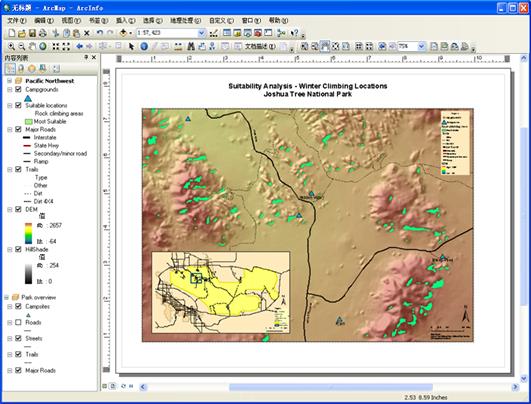This screenshot has height=404, width=531.
Task: Open the map scale dropdown
Action: pos(201,33)
